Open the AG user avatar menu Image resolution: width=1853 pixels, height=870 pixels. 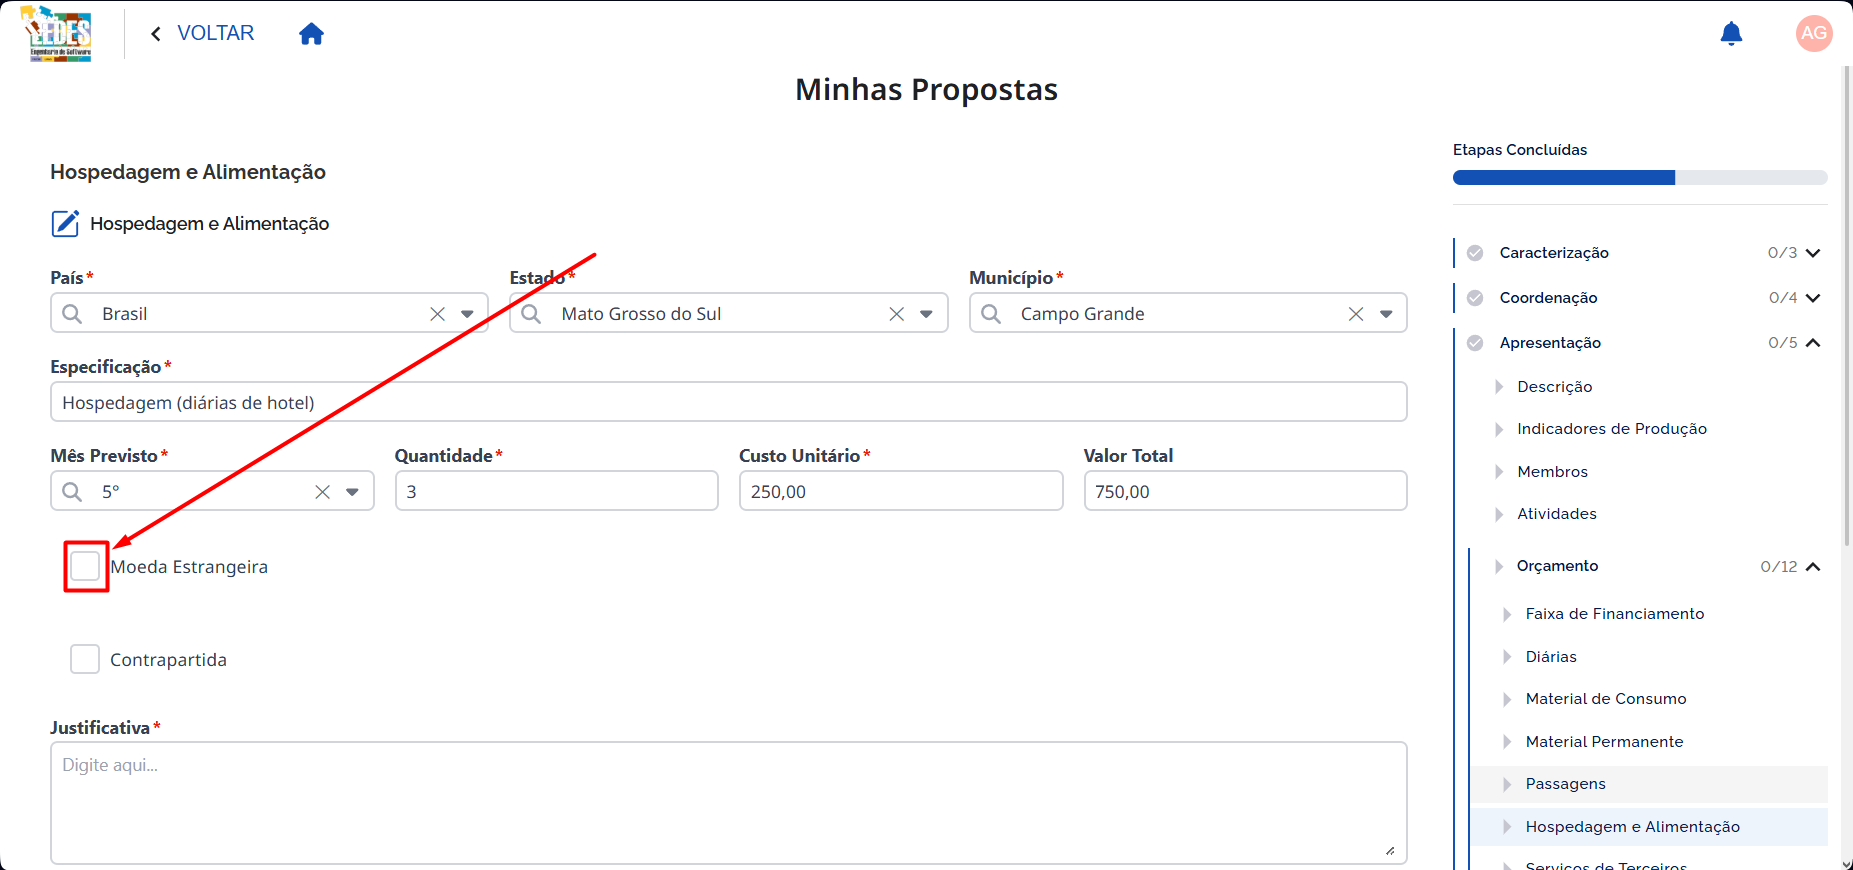[x=1814, y=33]
